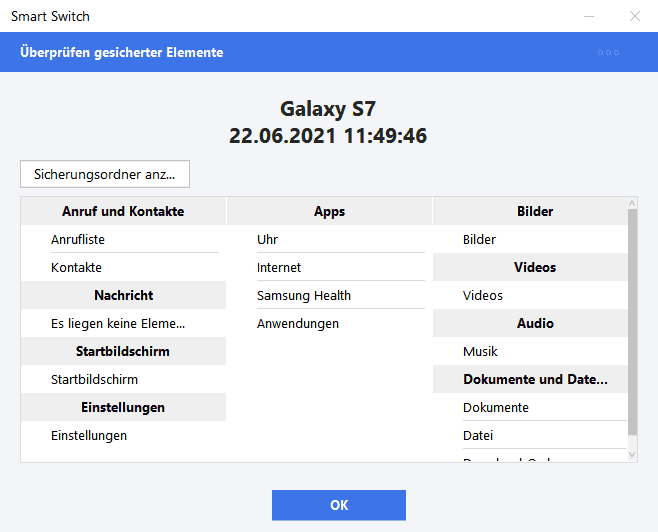Viewport: 658px width, 532px height.
Task: Open the Sicherungsordner anz... button
Action: [105, 174]
